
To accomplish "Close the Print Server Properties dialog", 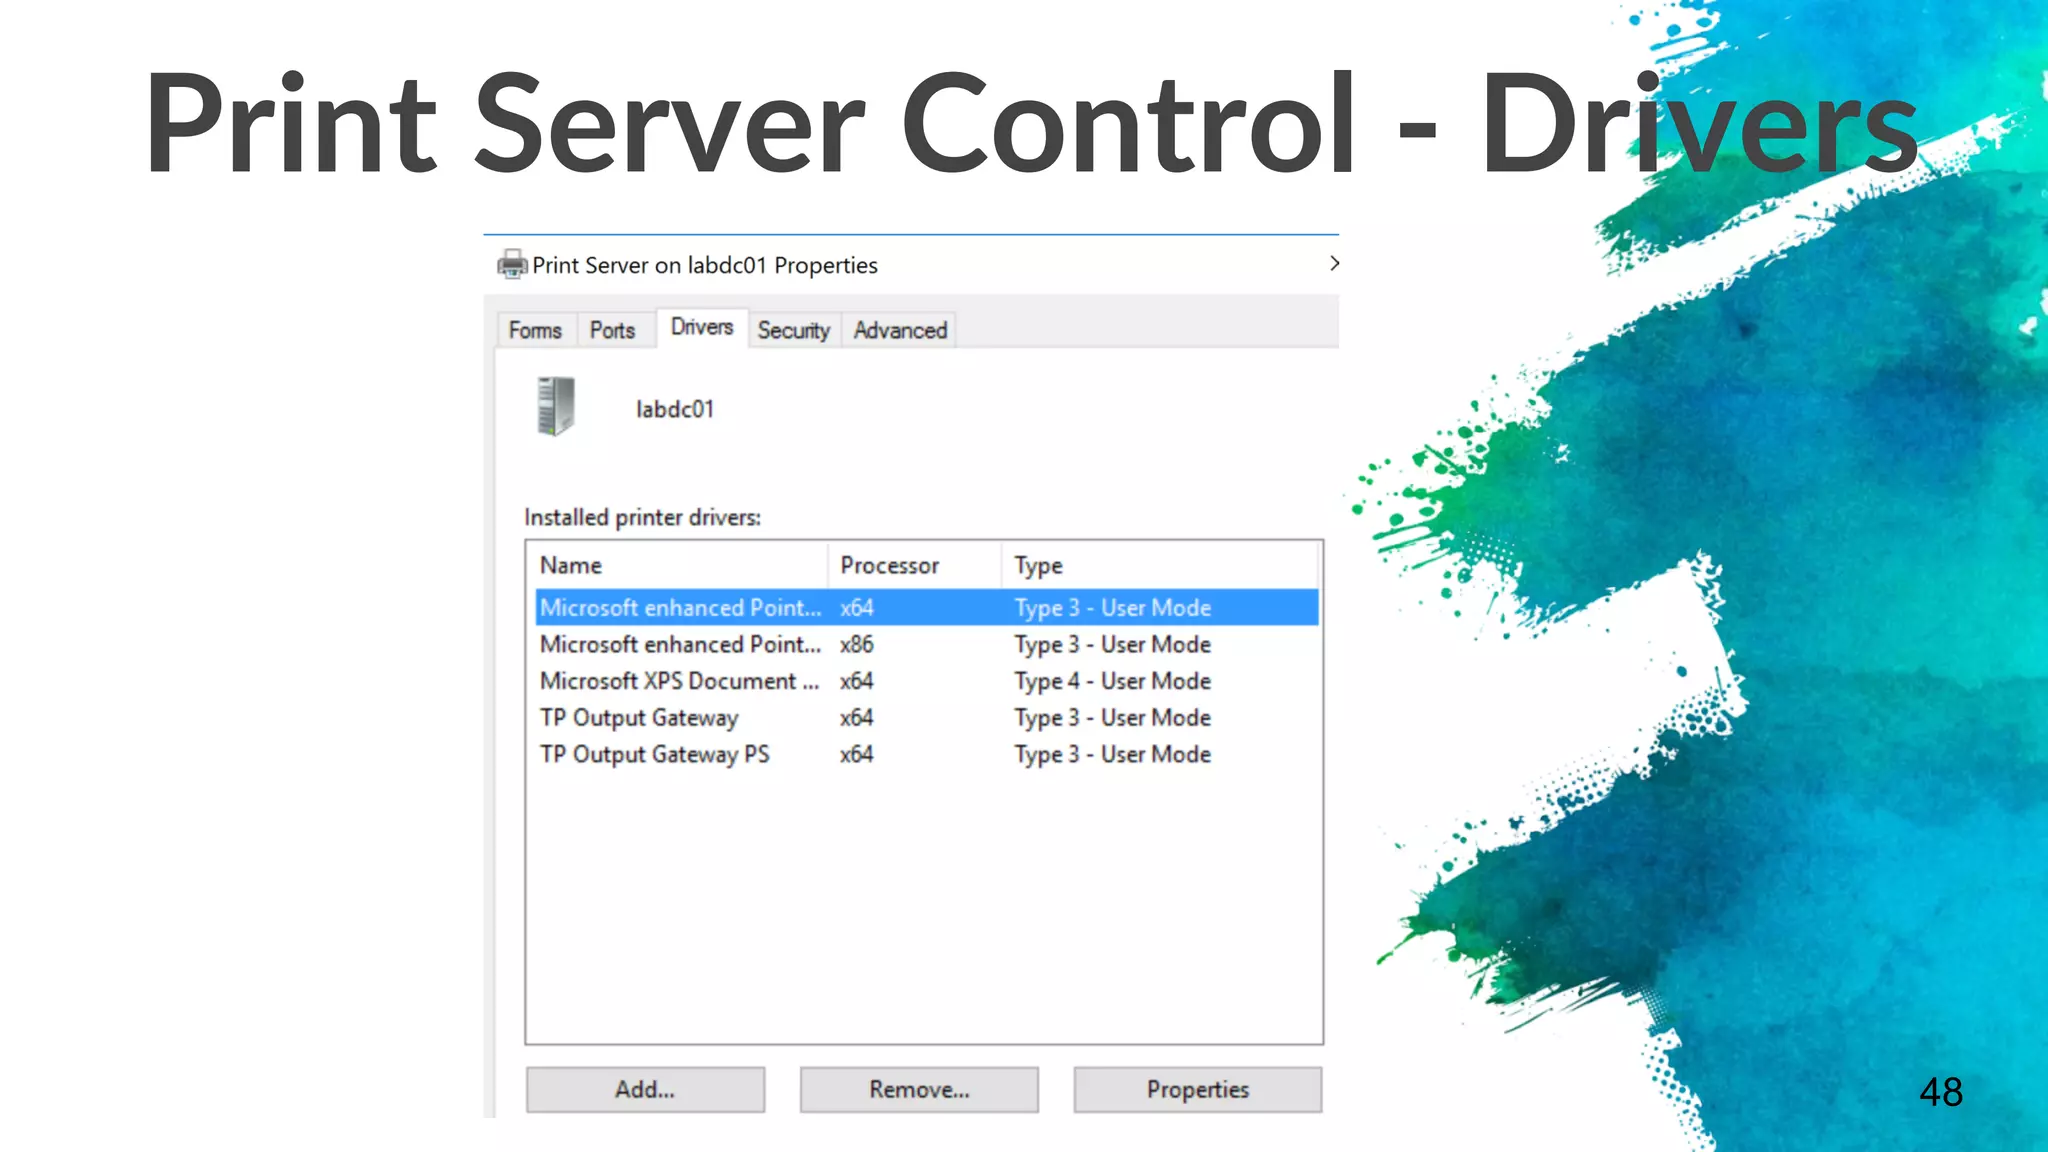I will point(1334,263).
